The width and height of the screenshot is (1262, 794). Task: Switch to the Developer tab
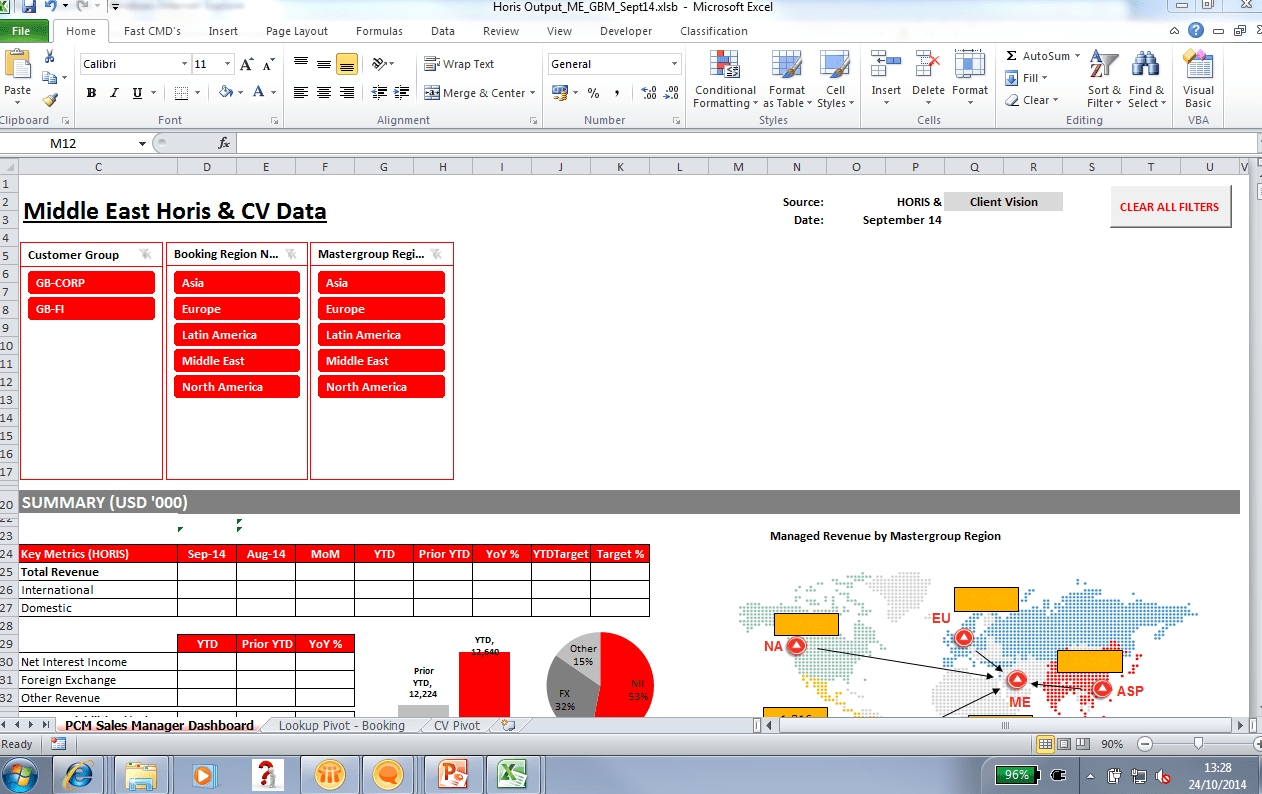[x=626, y=31]
